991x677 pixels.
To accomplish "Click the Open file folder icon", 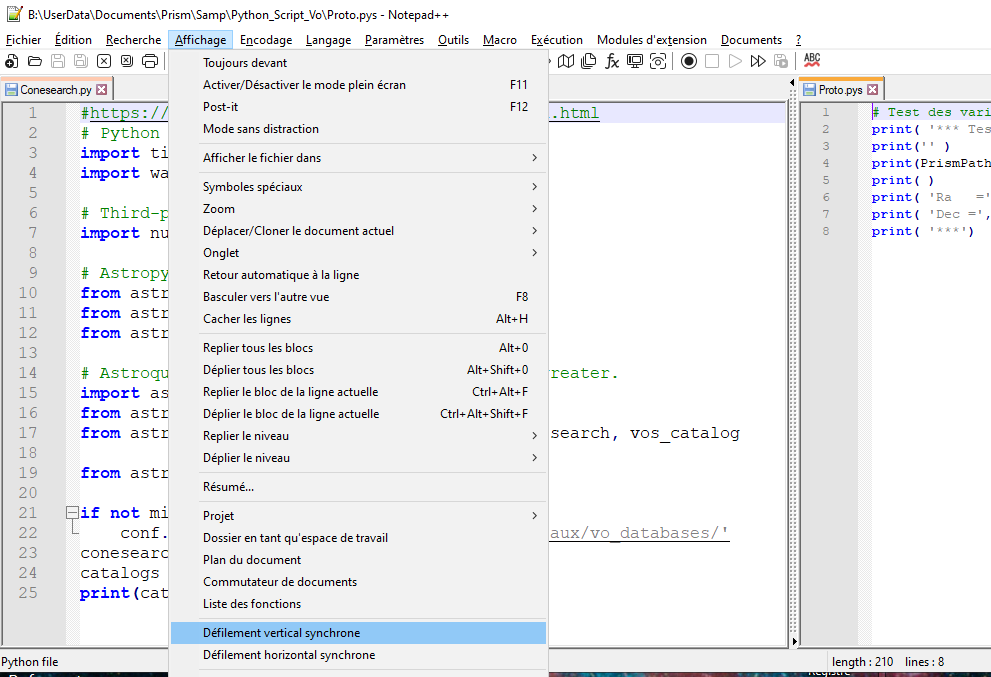I will coord(35,62).
